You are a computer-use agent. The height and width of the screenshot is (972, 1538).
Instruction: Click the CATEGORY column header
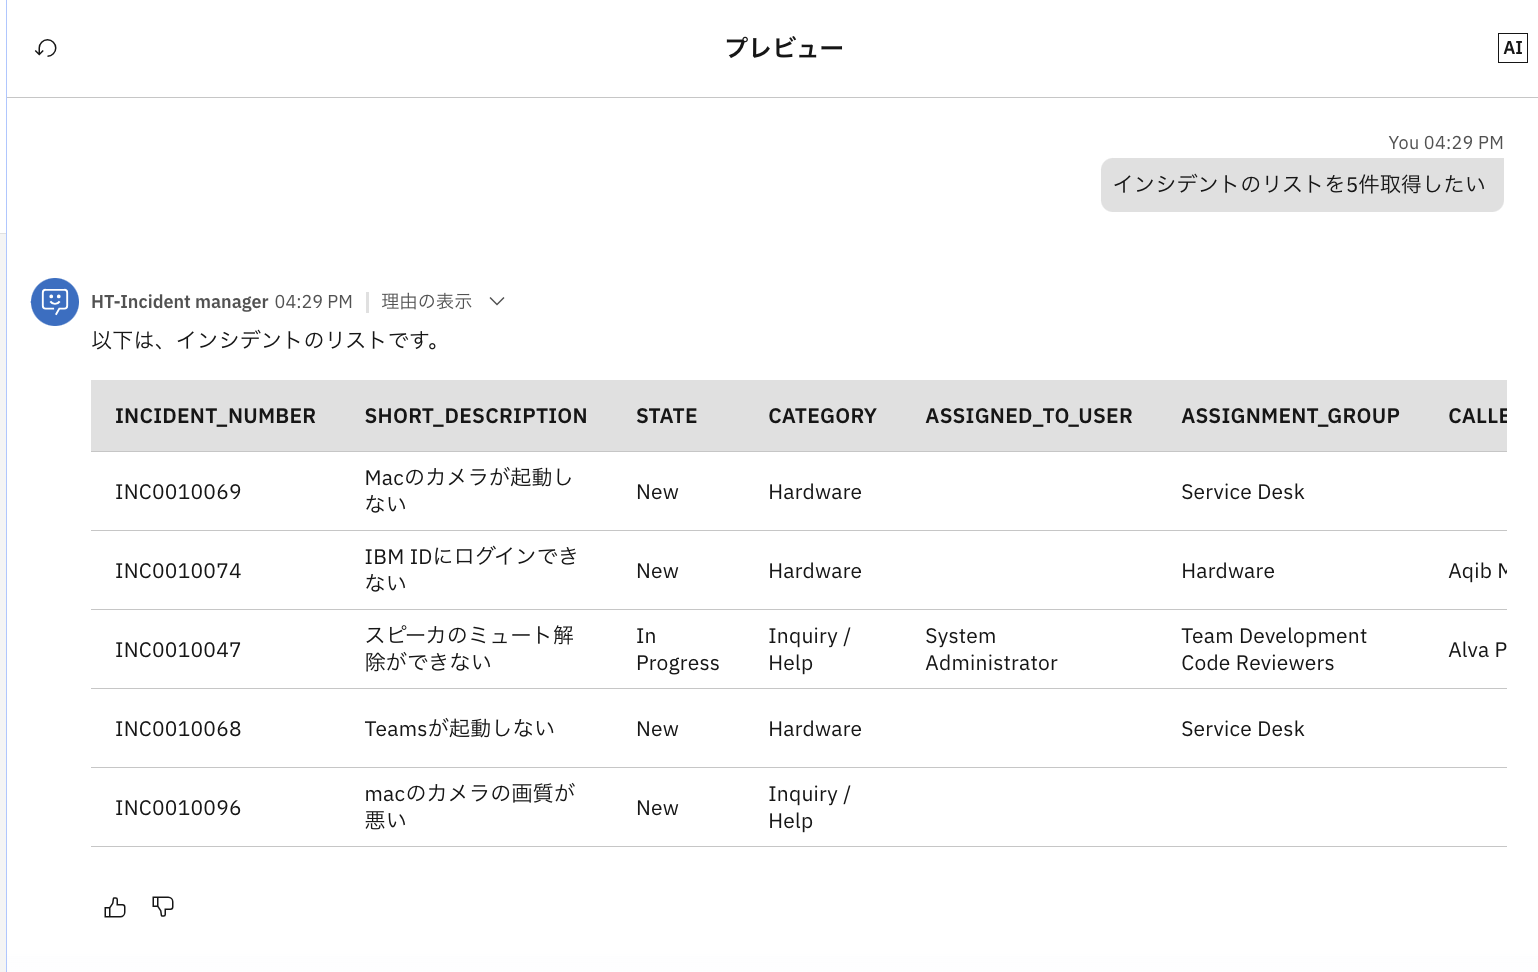(822, 416)
